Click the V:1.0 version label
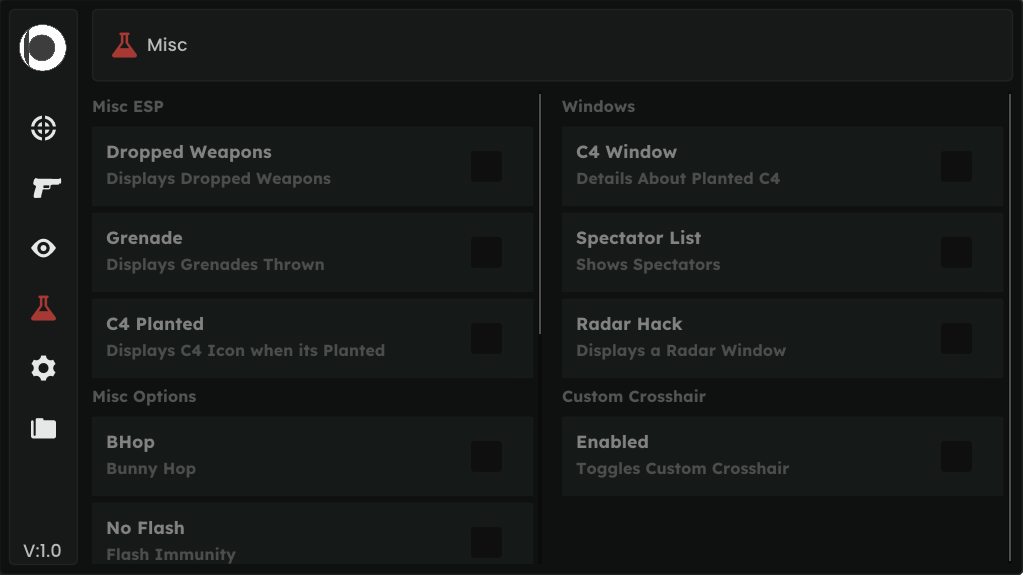Viewport: 1023px width, 575px height. (43, 551)
